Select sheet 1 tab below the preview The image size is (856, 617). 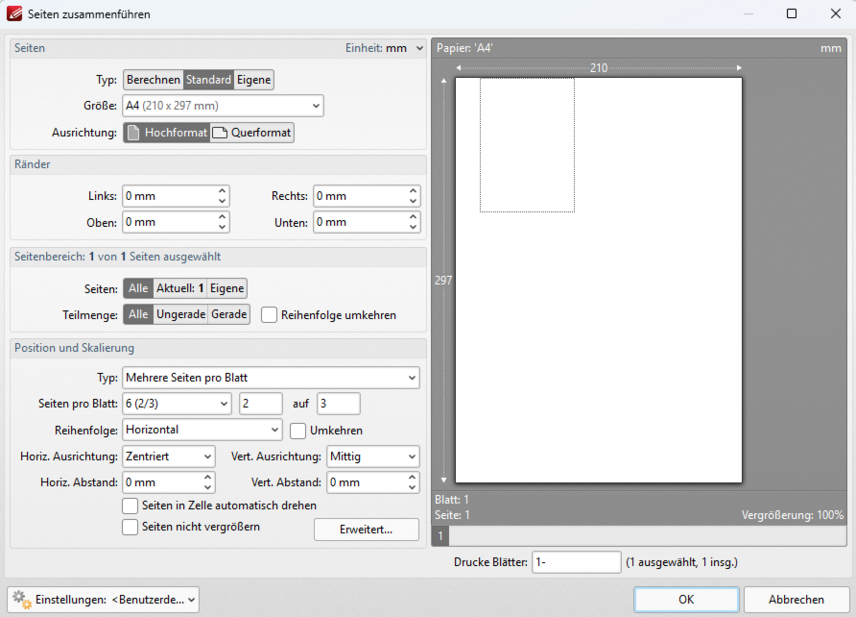440,537
